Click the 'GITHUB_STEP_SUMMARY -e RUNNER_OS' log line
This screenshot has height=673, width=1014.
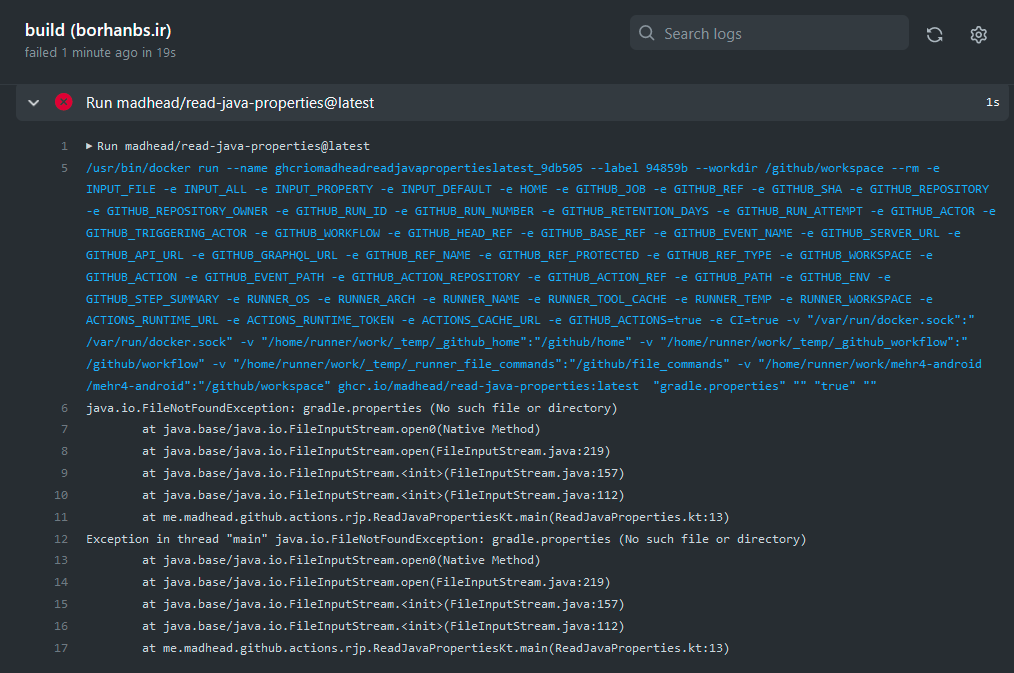point(510,299)
